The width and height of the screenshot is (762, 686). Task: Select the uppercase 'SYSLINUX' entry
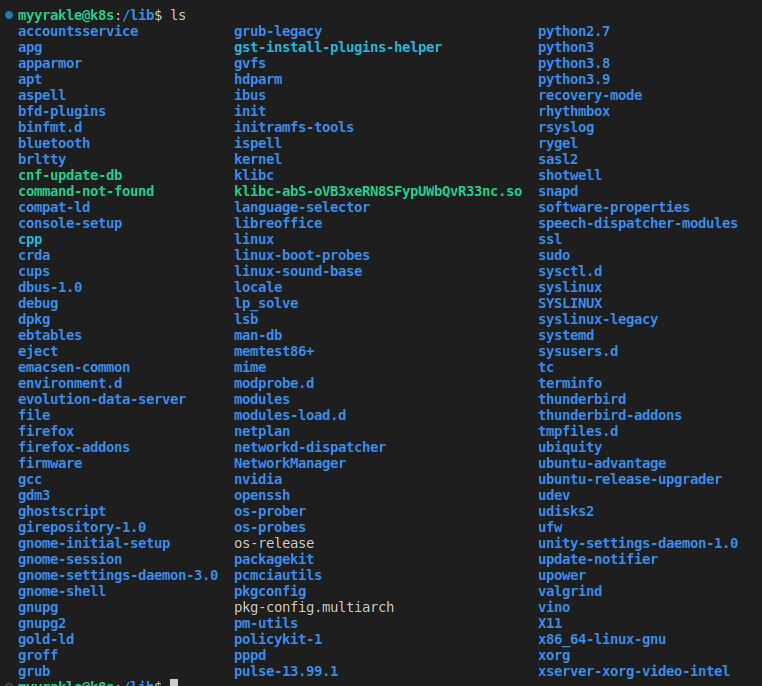point(570,304)
